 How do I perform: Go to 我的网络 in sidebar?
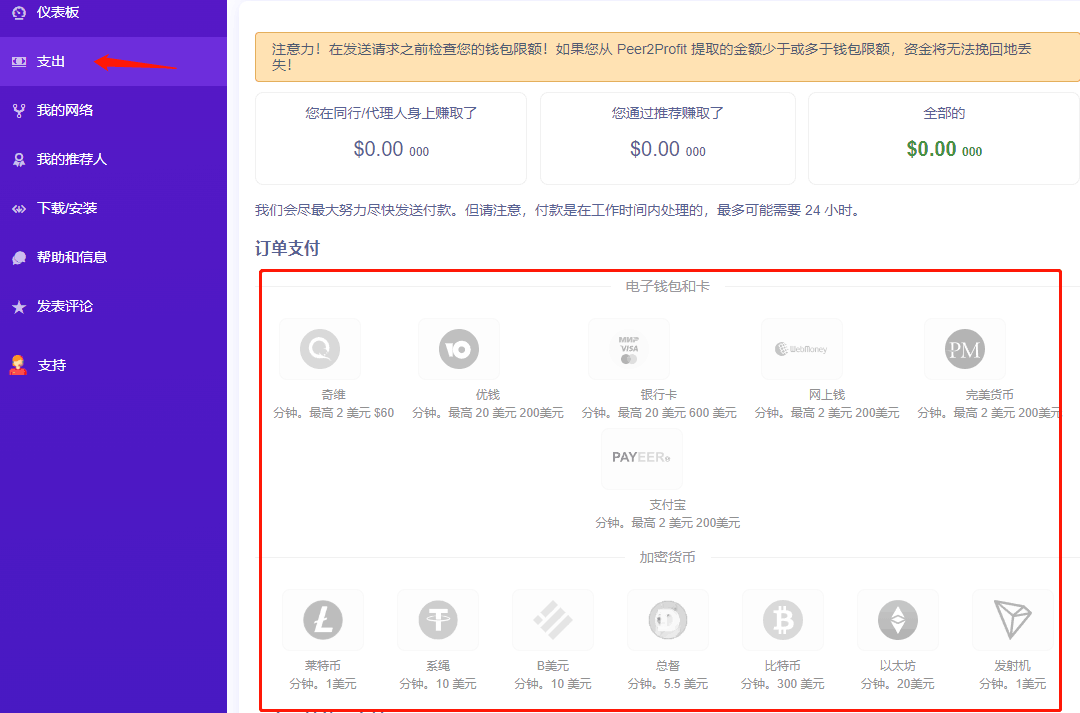(x=64, y=110)
